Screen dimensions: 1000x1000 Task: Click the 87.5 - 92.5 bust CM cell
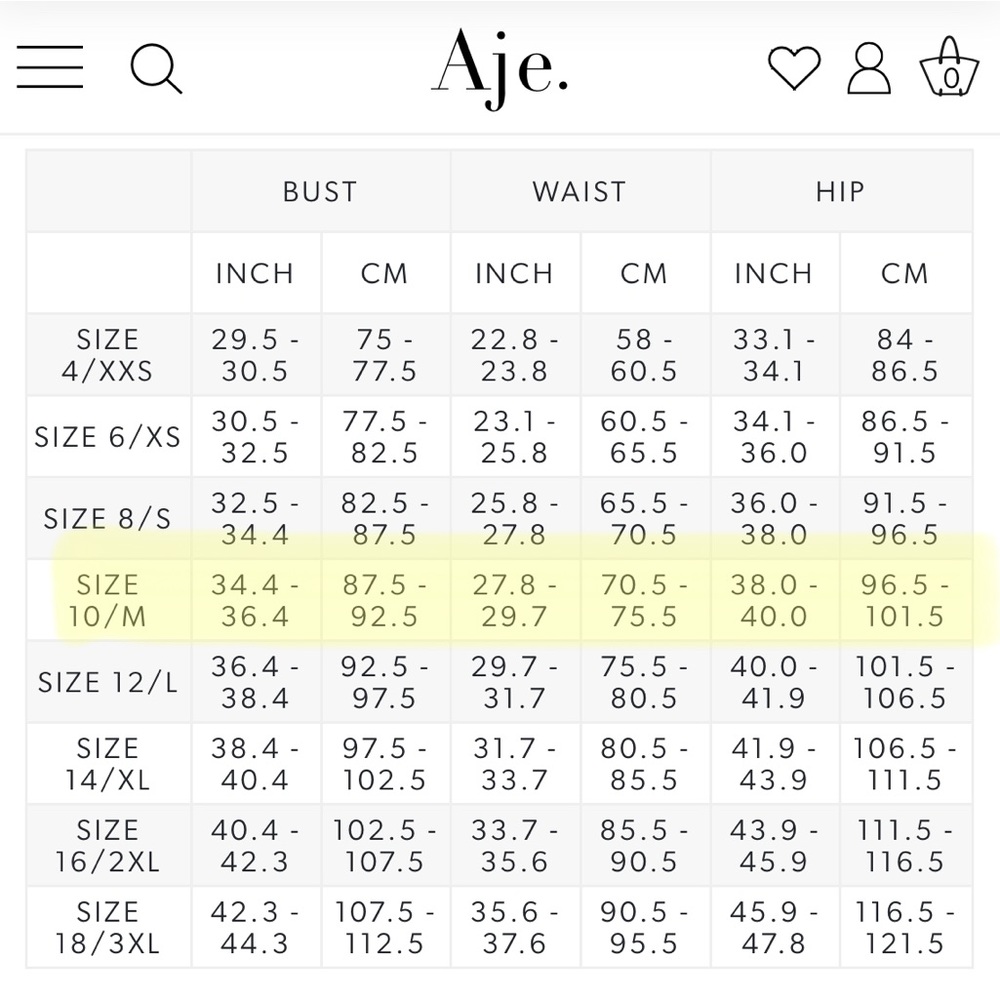[x=385, y=600]
